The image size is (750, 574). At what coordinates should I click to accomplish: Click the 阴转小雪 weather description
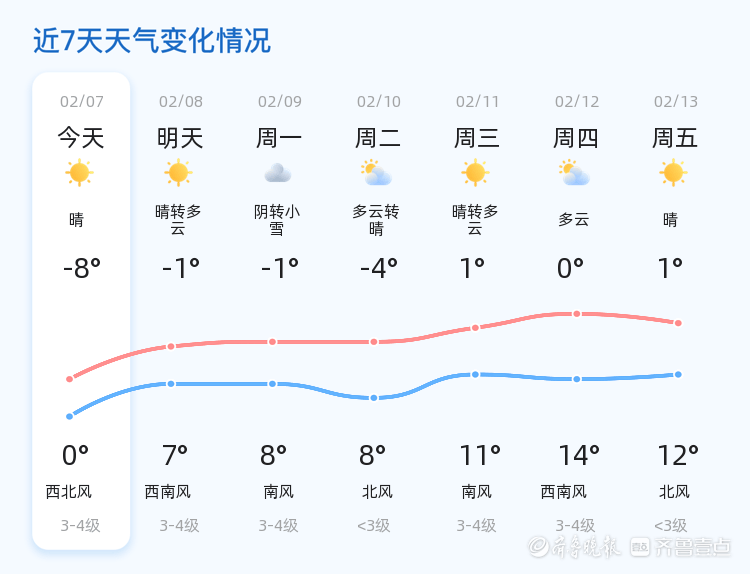pyautogui.click(x=277, y=220)
